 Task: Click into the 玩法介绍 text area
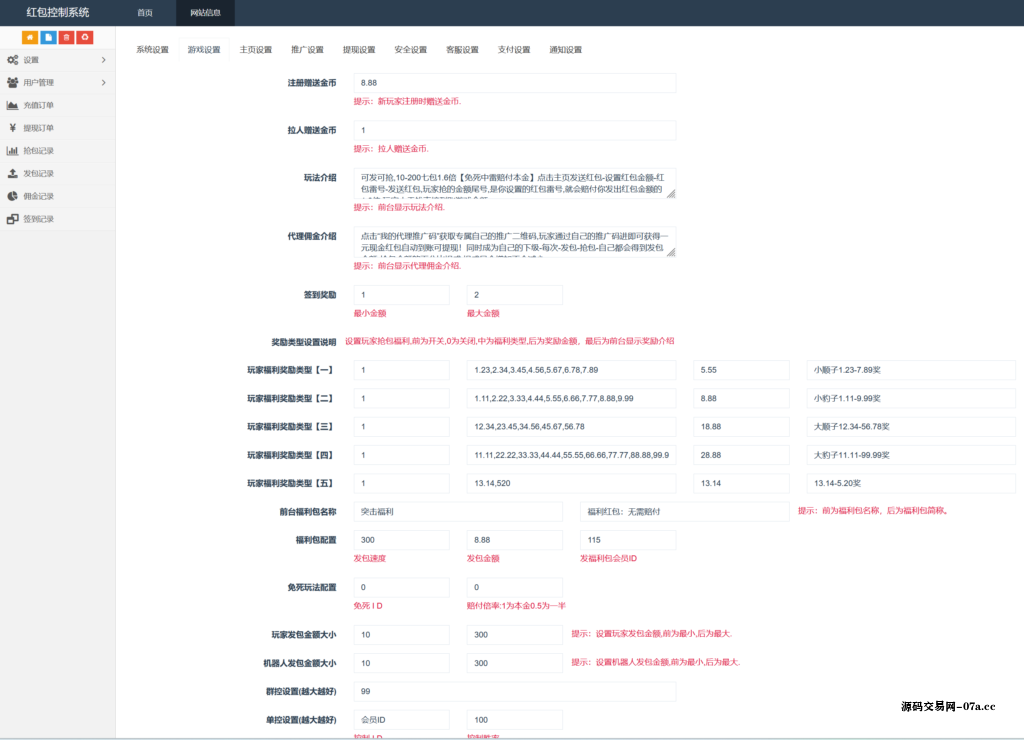[x=515, y=183]
